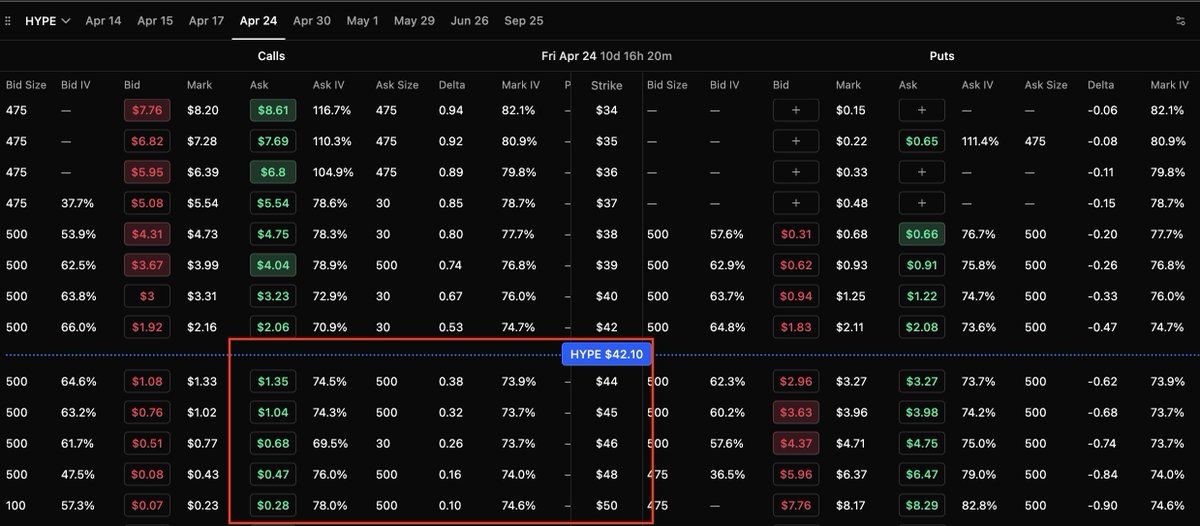Open the table settings icon at top right

(1183, 20)
